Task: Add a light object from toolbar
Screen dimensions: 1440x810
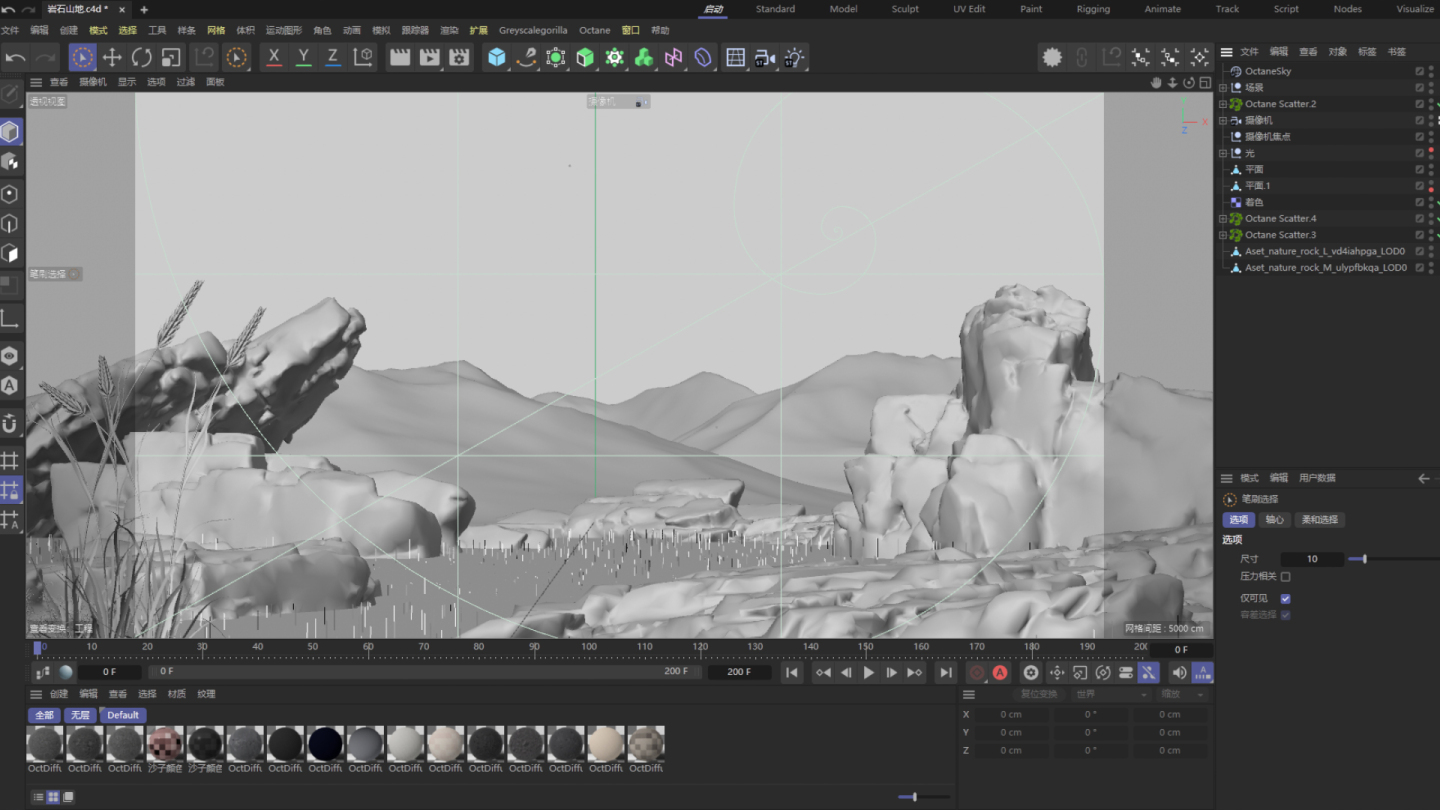Action: (794, 57)
